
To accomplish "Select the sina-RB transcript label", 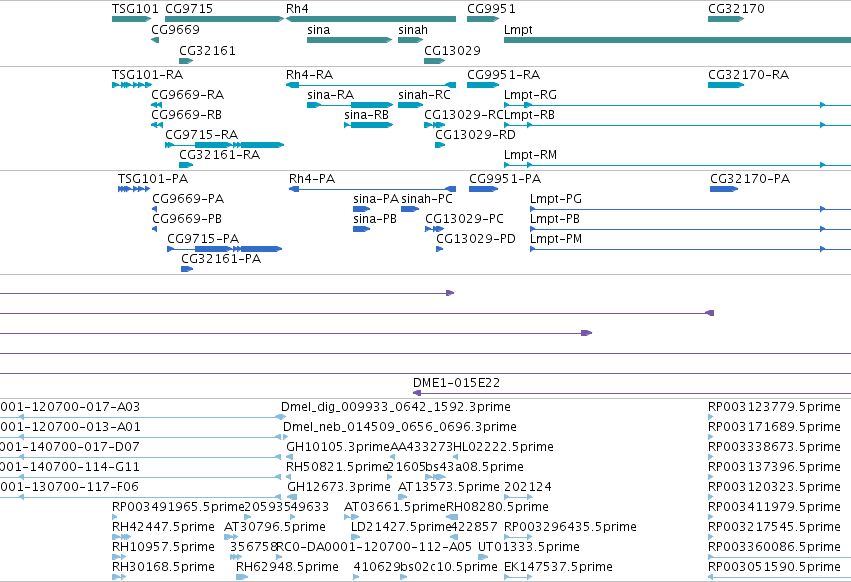I will coord(366,115).
